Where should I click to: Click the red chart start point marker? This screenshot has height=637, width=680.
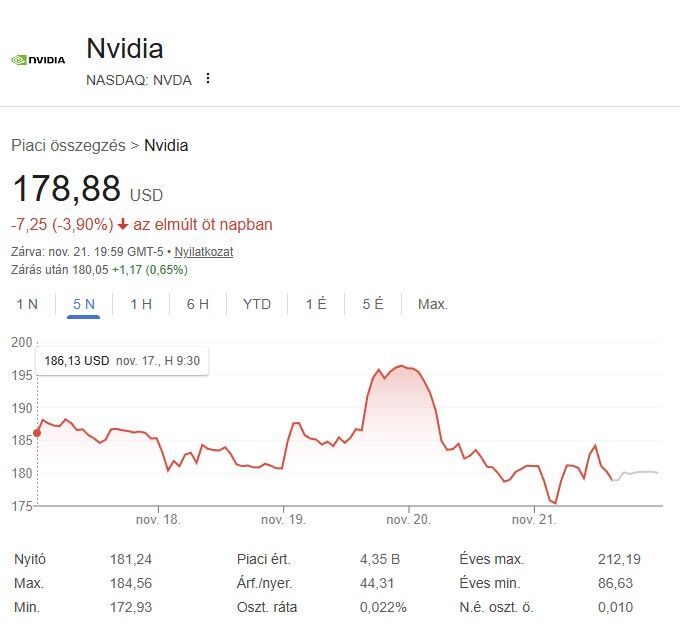pyautogui.click(x=37, y=433)
